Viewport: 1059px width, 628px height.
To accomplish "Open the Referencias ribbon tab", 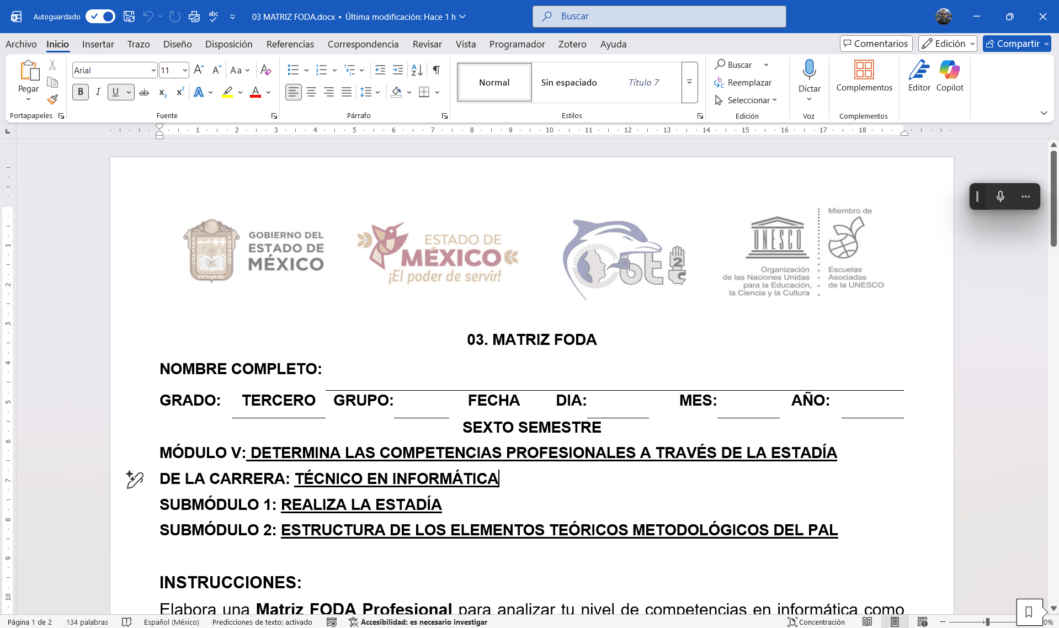I will pyautogui.click(x=290, y=44).
